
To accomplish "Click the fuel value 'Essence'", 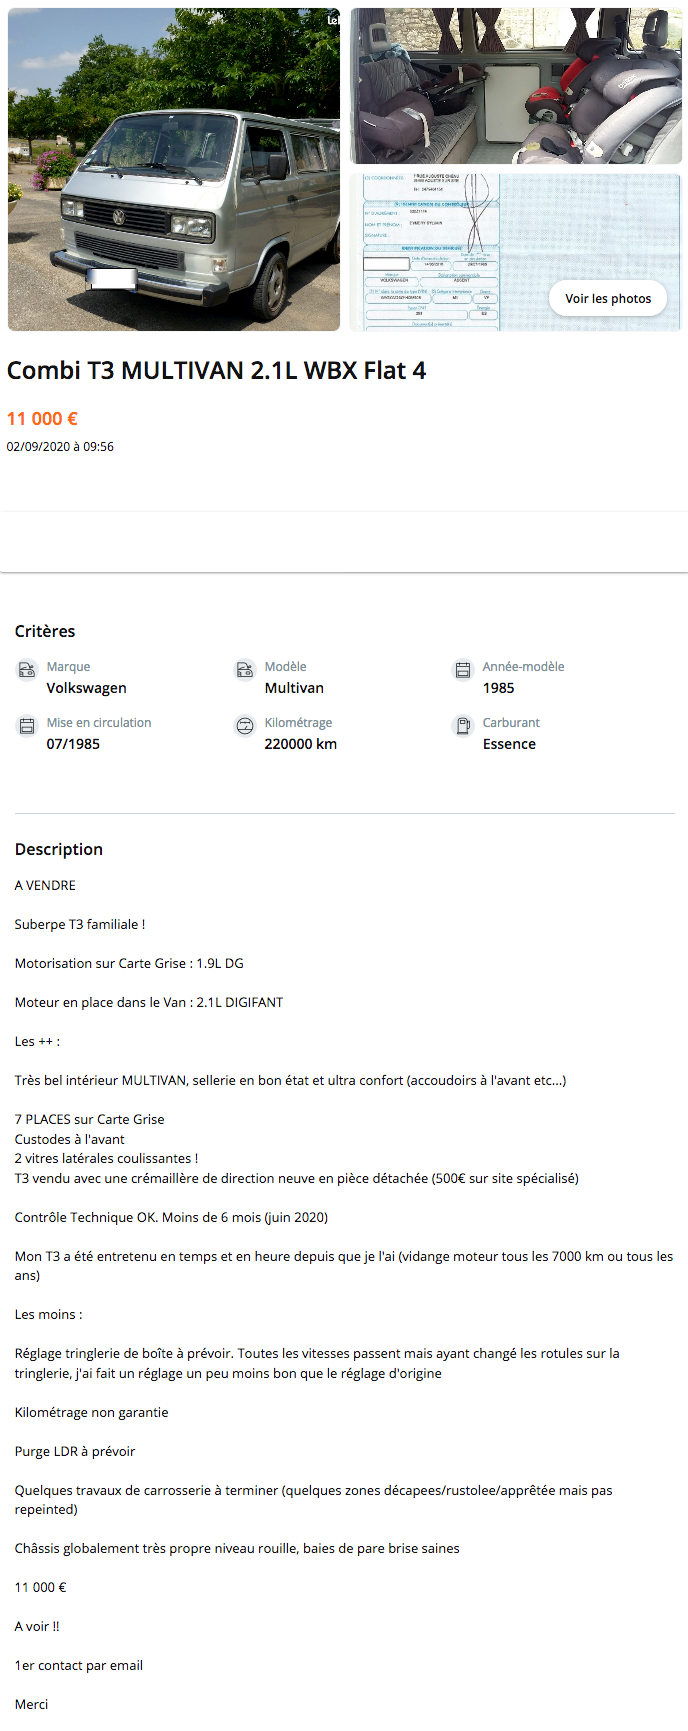I will click(509, 744).
